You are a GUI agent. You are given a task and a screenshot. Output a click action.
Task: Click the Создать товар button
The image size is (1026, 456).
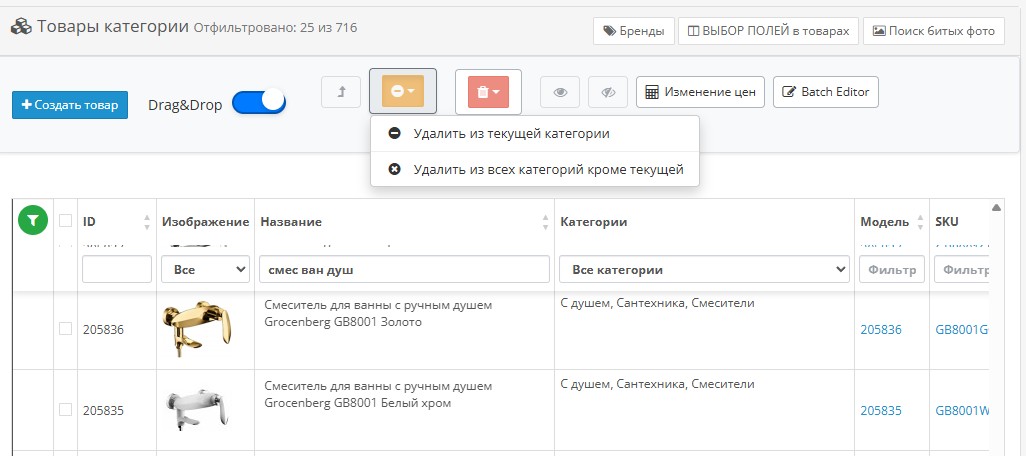pyautogui.click(x=70, y=105)
